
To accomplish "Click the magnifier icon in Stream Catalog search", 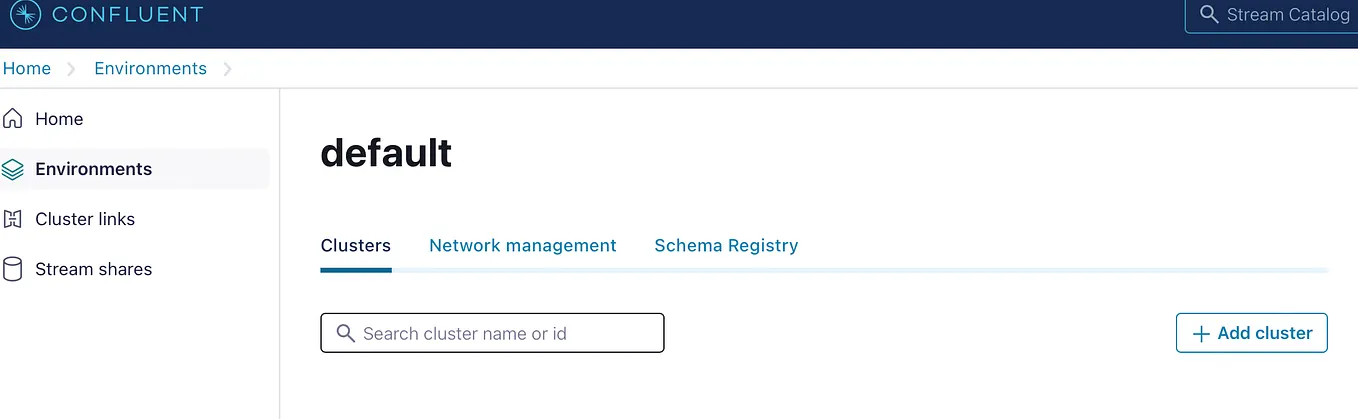I will (x=1209, y=15).
